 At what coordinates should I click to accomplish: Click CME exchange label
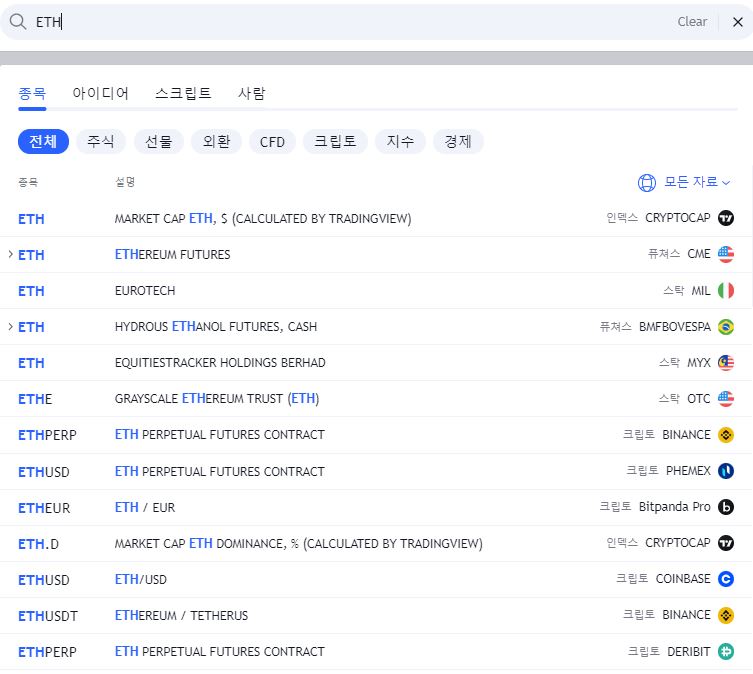pos(699,254)
